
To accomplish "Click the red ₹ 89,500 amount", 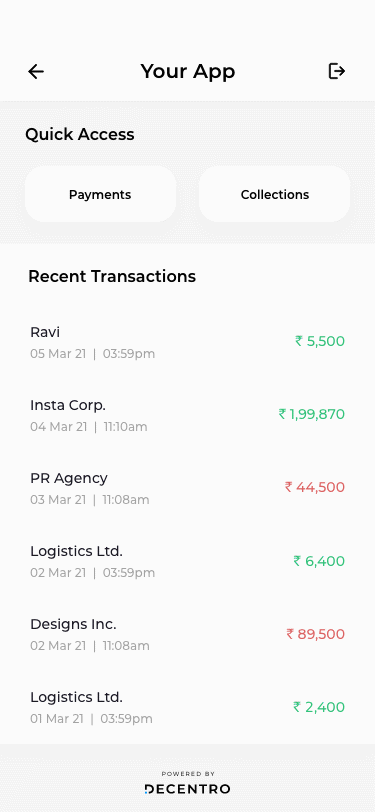I will 315,634.
